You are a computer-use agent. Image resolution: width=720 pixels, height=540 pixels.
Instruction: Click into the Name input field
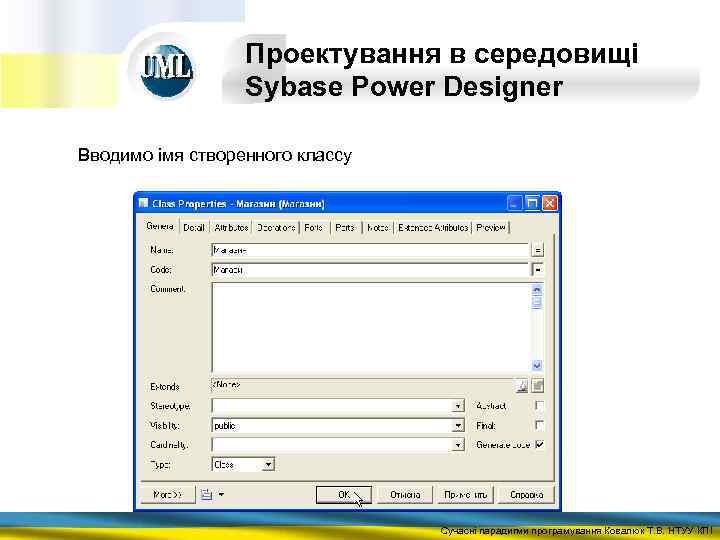370,250
